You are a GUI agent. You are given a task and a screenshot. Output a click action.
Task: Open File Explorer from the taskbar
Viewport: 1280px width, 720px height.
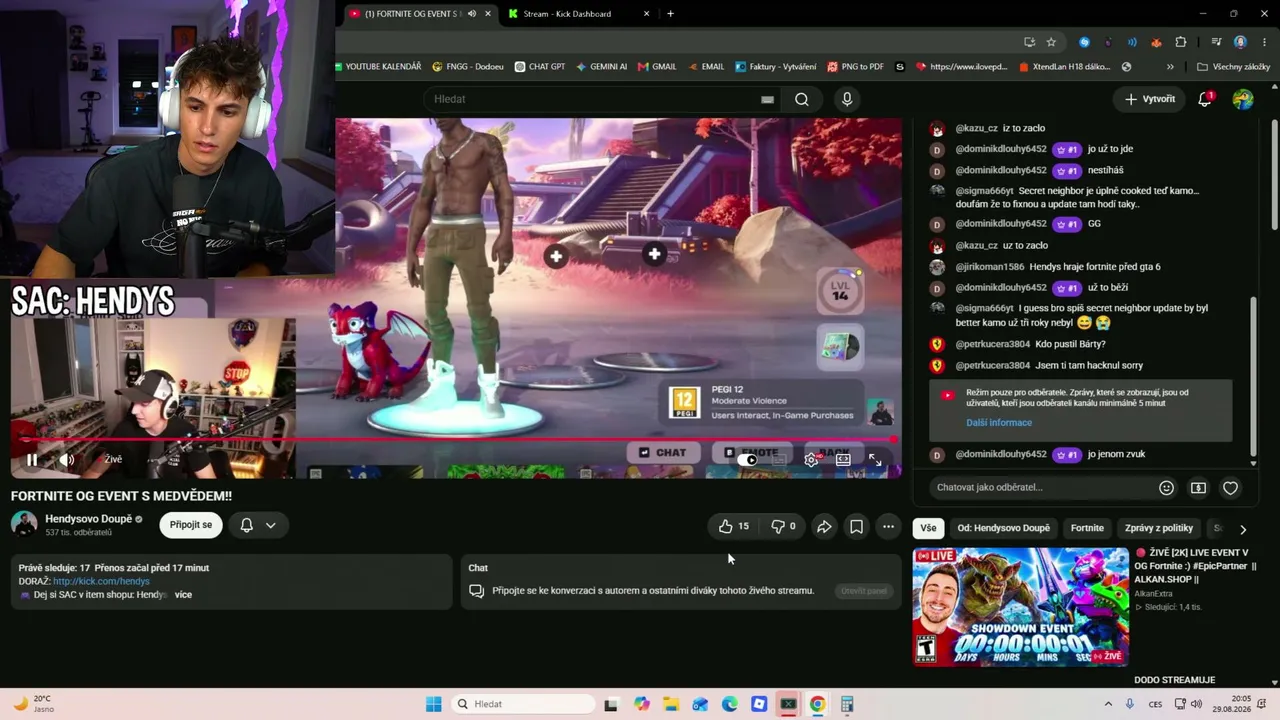click(671, 704)
